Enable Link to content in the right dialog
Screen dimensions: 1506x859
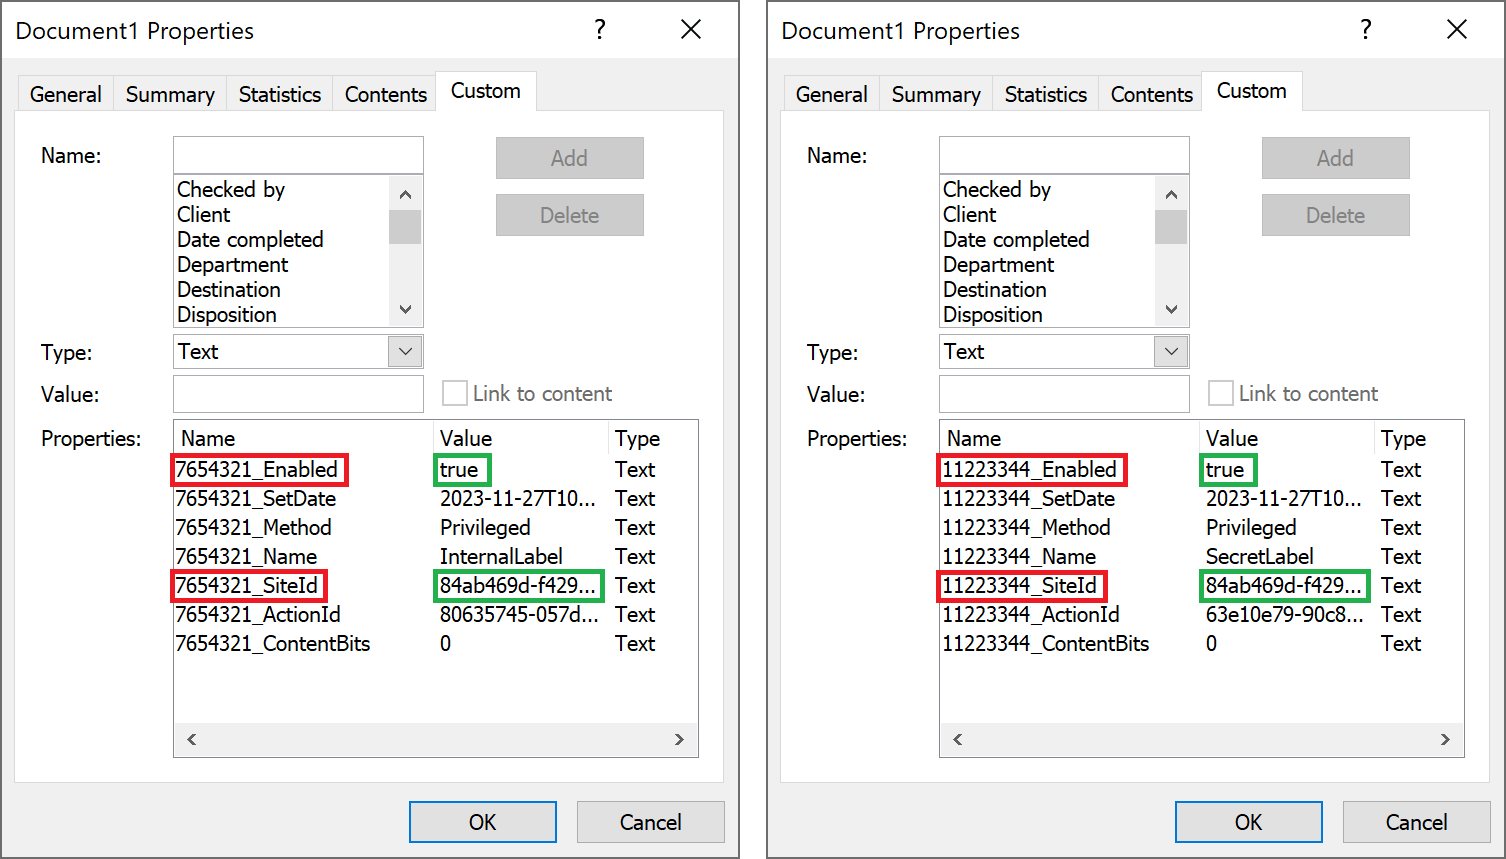pyautogui.click(x=1221, y=393)
